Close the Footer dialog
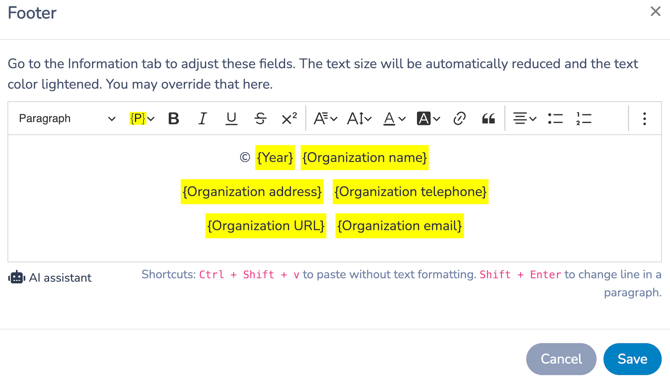 (x=655, y=12)
